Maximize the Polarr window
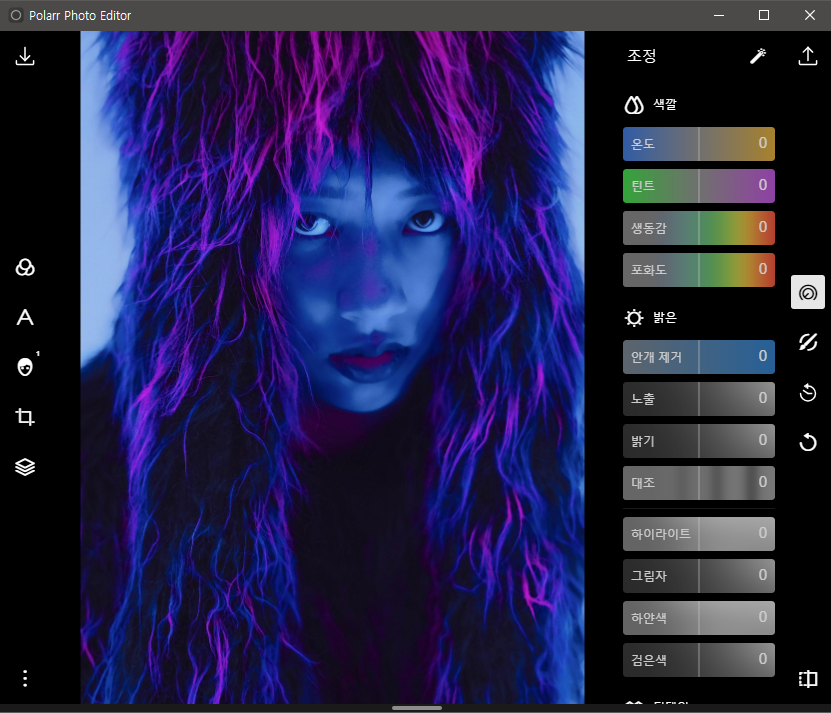 pyautogui.click(x=764, y=15)
